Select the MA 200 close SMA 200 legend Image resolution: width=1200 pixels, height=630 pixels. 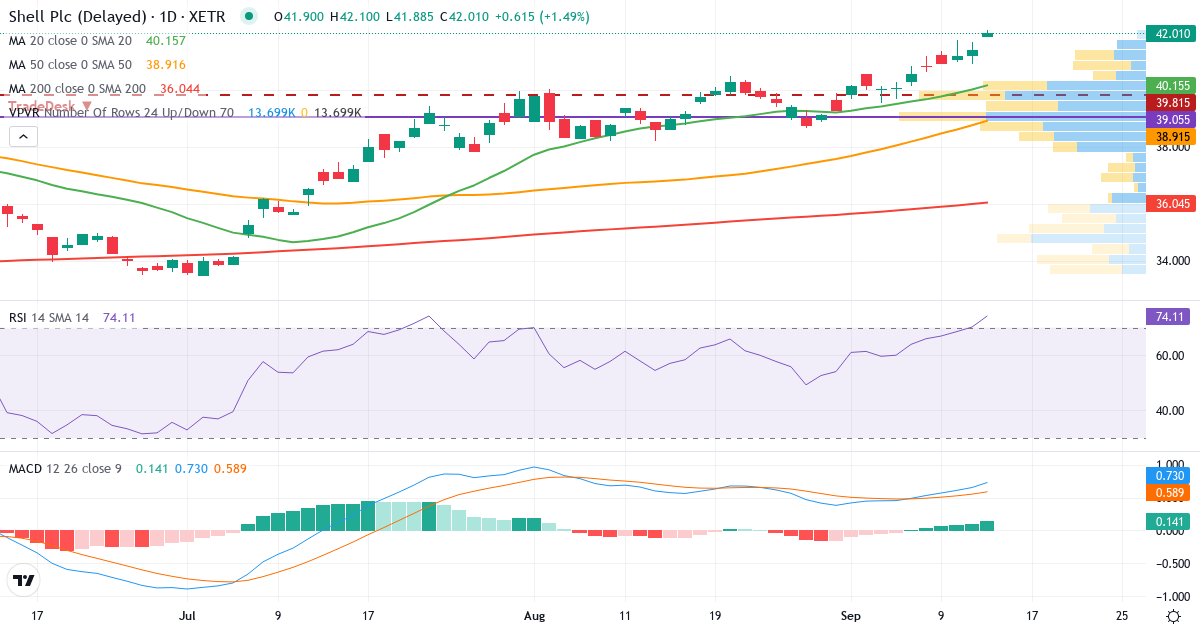pyautogui.click(x=76, y=89)
